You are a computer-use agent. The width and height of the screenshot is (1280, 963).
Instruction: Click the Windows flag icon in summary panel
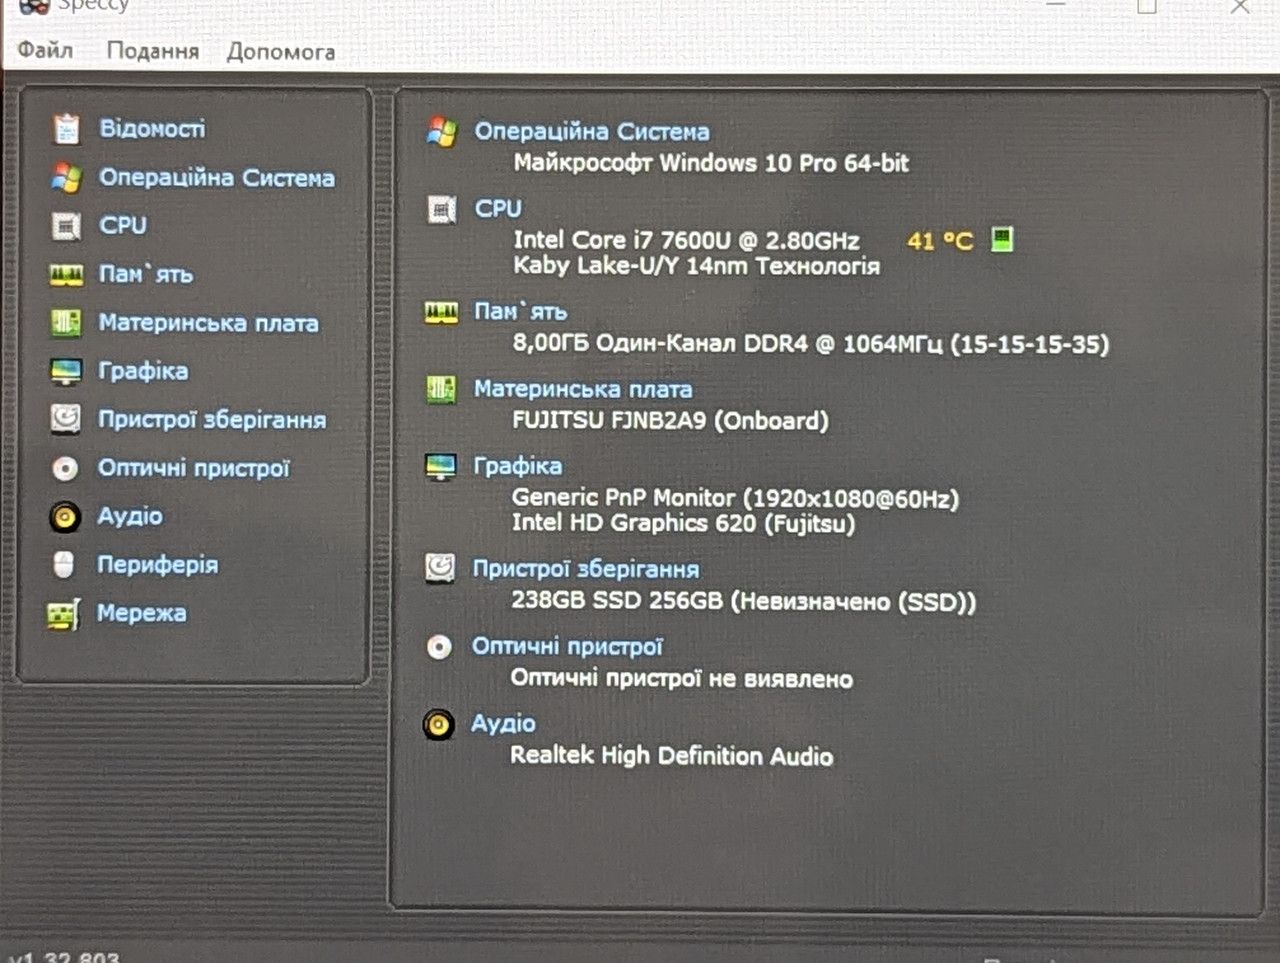tap(441, 132)
